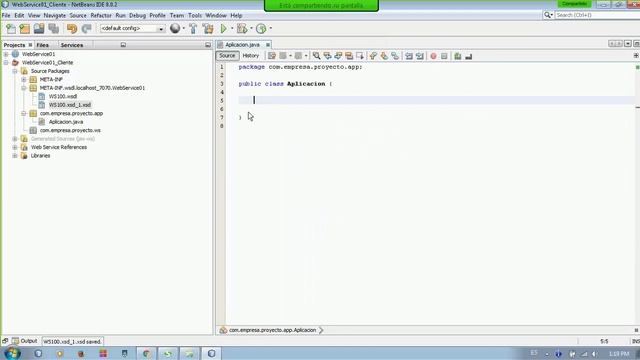Collapse the WebService01_Cliente project node
This screenshot has height=360, width=640.
click(x=6, y=62)
